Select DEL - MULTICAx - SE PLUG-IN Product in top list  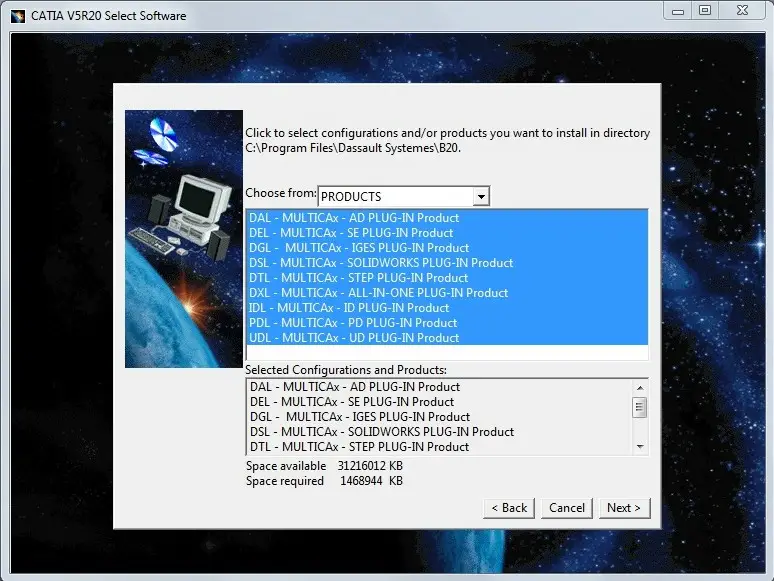[447, 232]
